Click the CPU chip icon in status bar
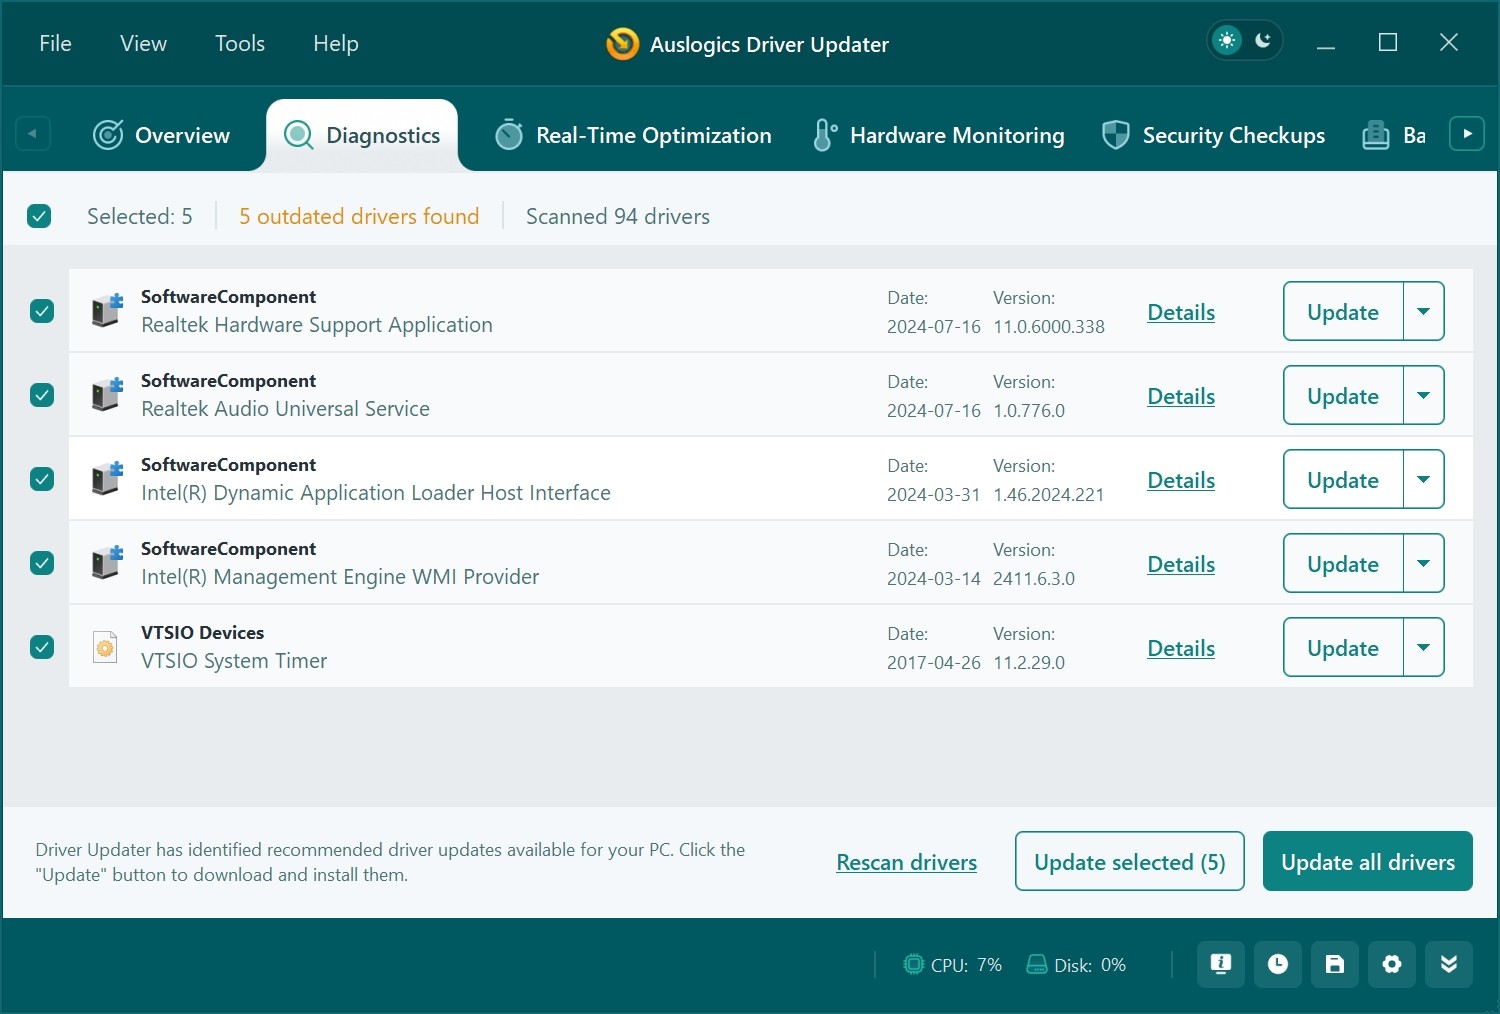The width and height of the screenshot is (1500, 1014). tap(913, 964)
